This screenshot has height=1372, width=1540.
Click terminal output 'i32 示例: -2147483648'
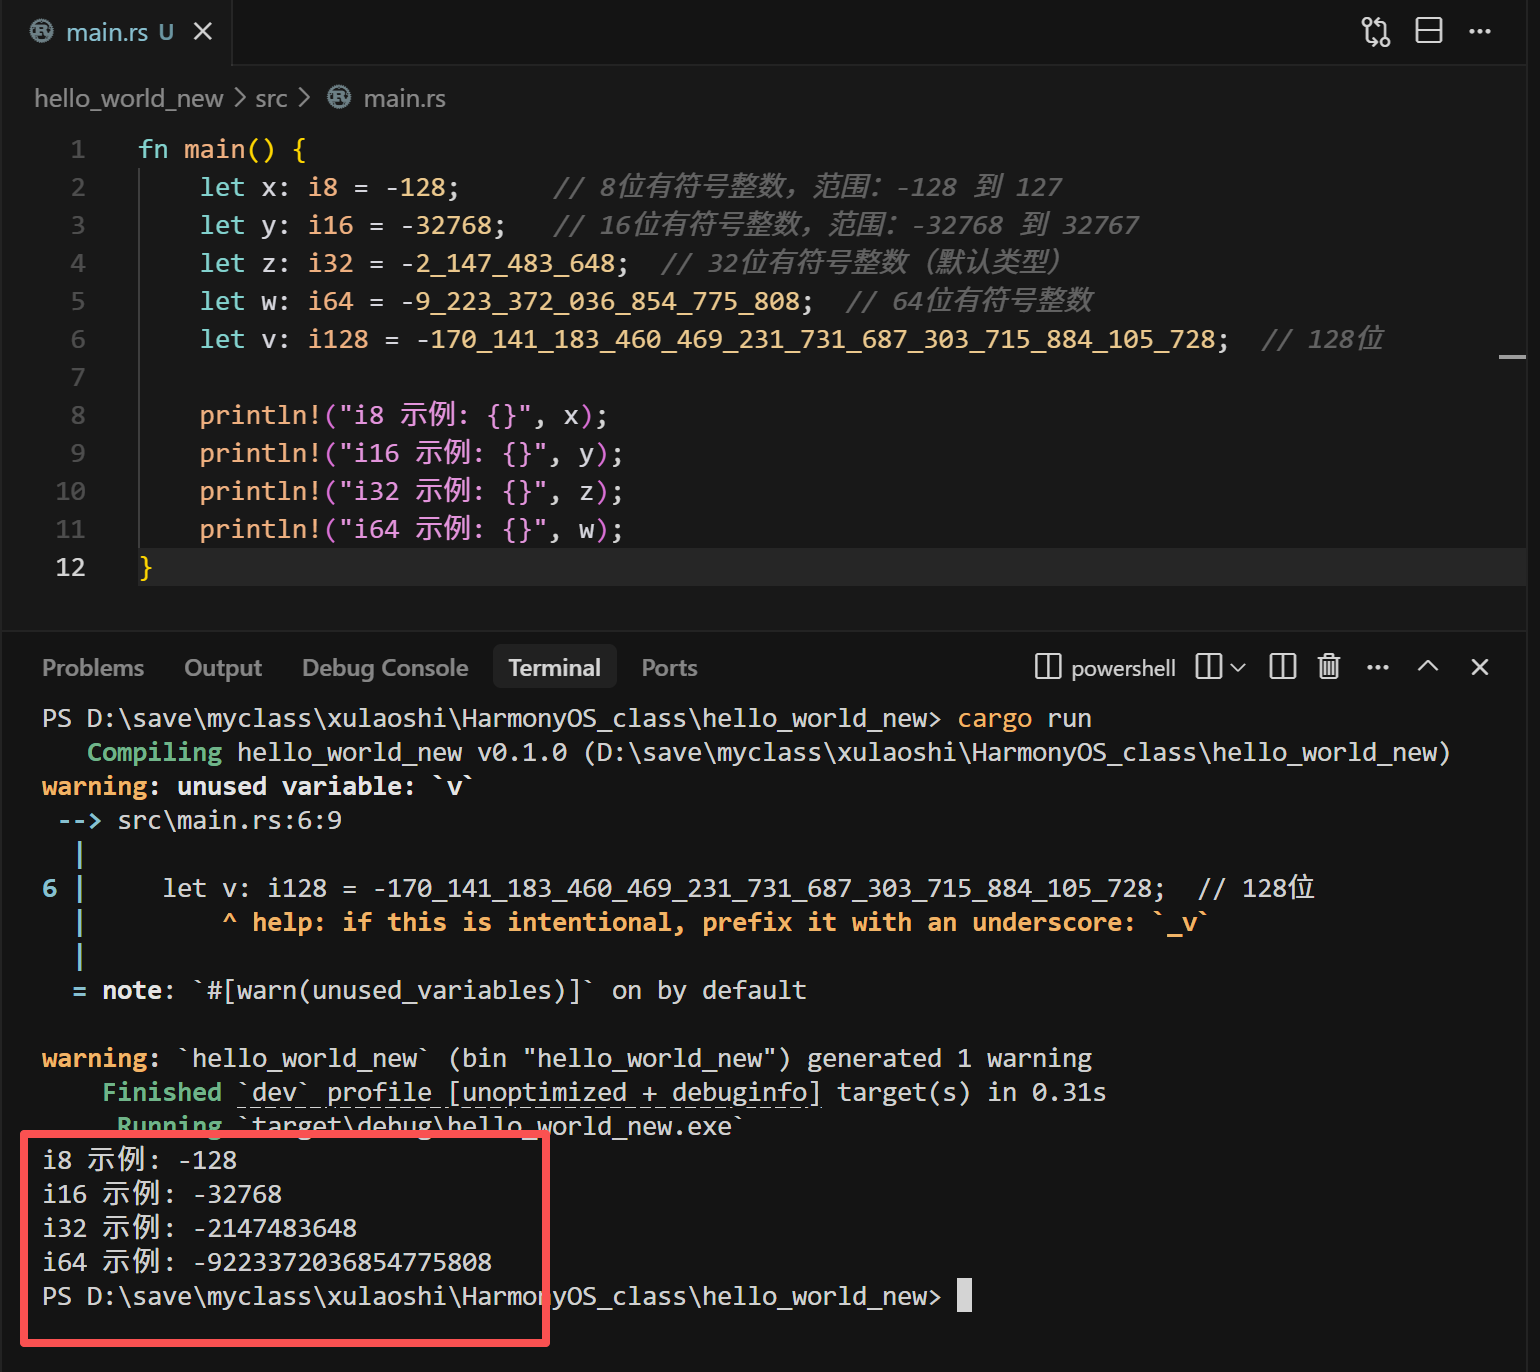tap(200, 1229)
